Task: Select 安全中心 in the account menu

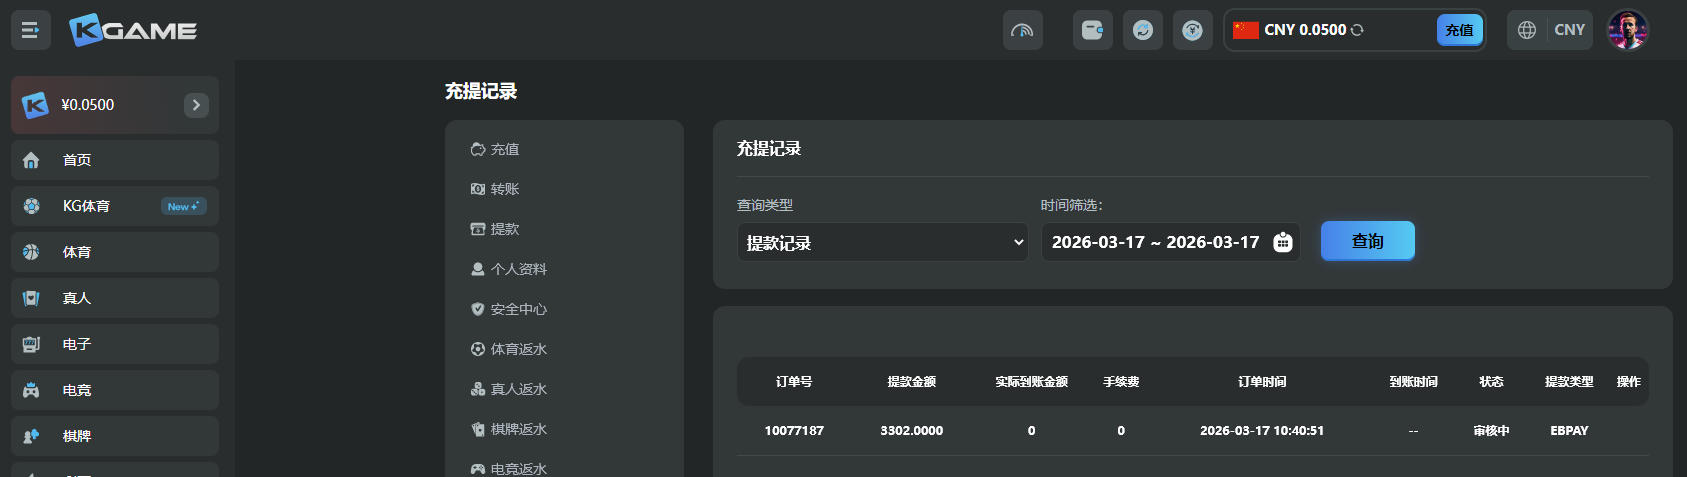Action: (x=518, y=309)
